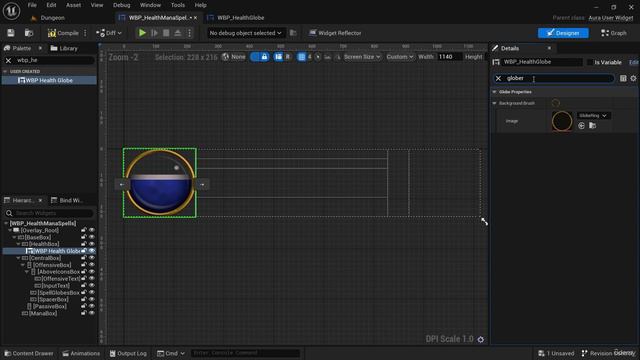Viewport: 640px width, 360px height.
Task: Open compile options three-dot menu
Action: (85, 33)
